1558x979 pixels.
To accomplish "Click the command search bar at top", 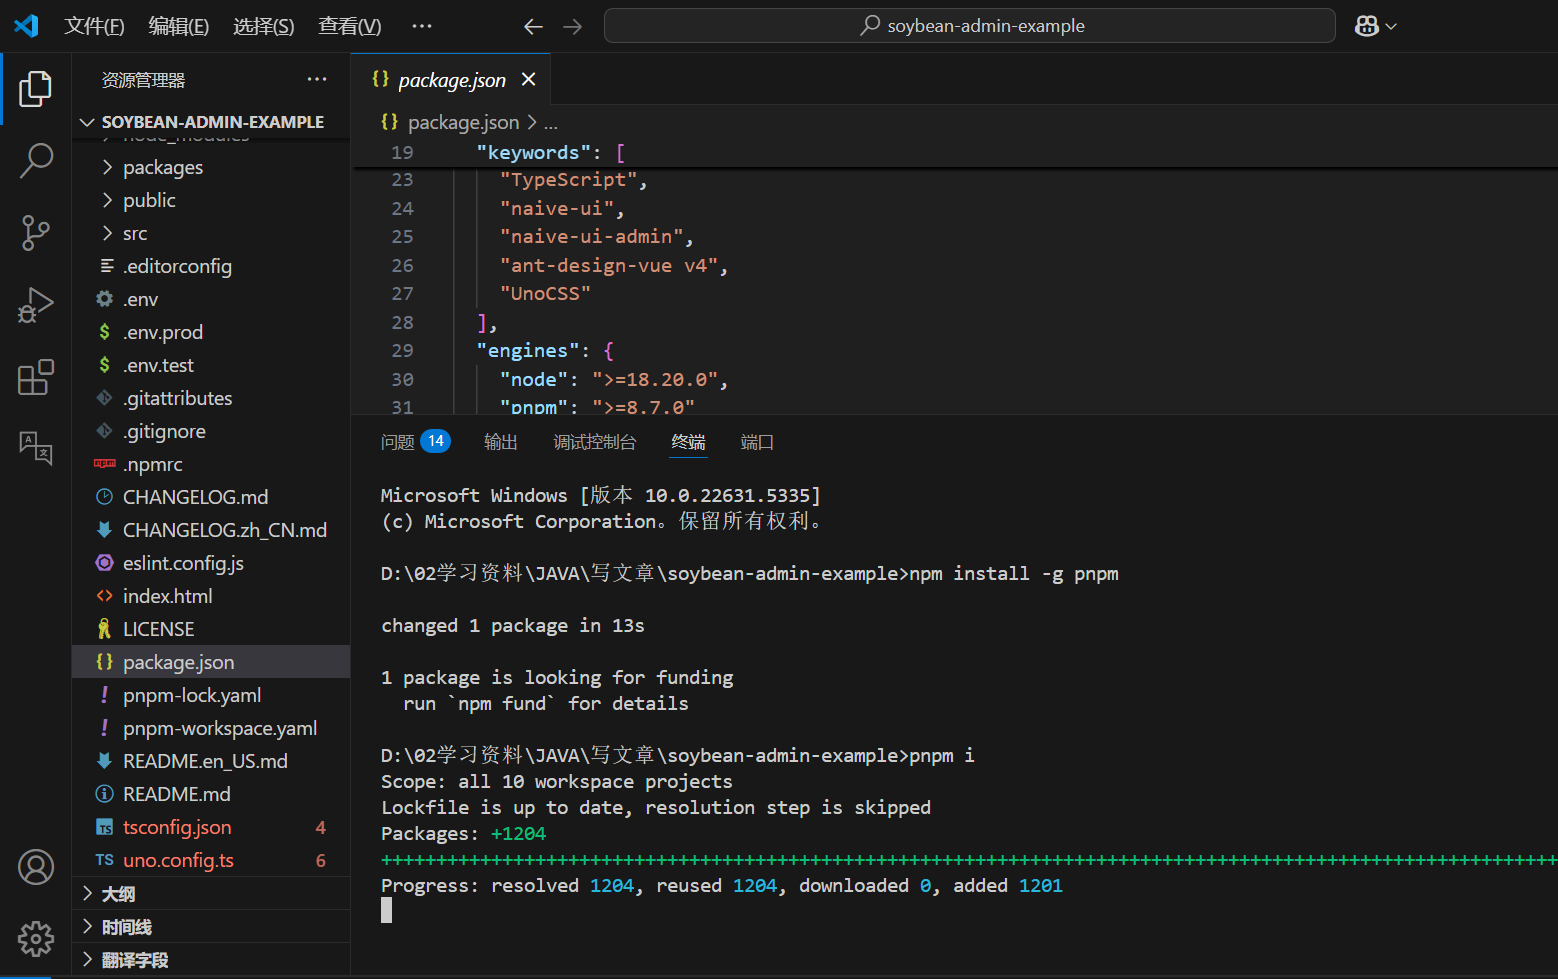I will (968, 25).
